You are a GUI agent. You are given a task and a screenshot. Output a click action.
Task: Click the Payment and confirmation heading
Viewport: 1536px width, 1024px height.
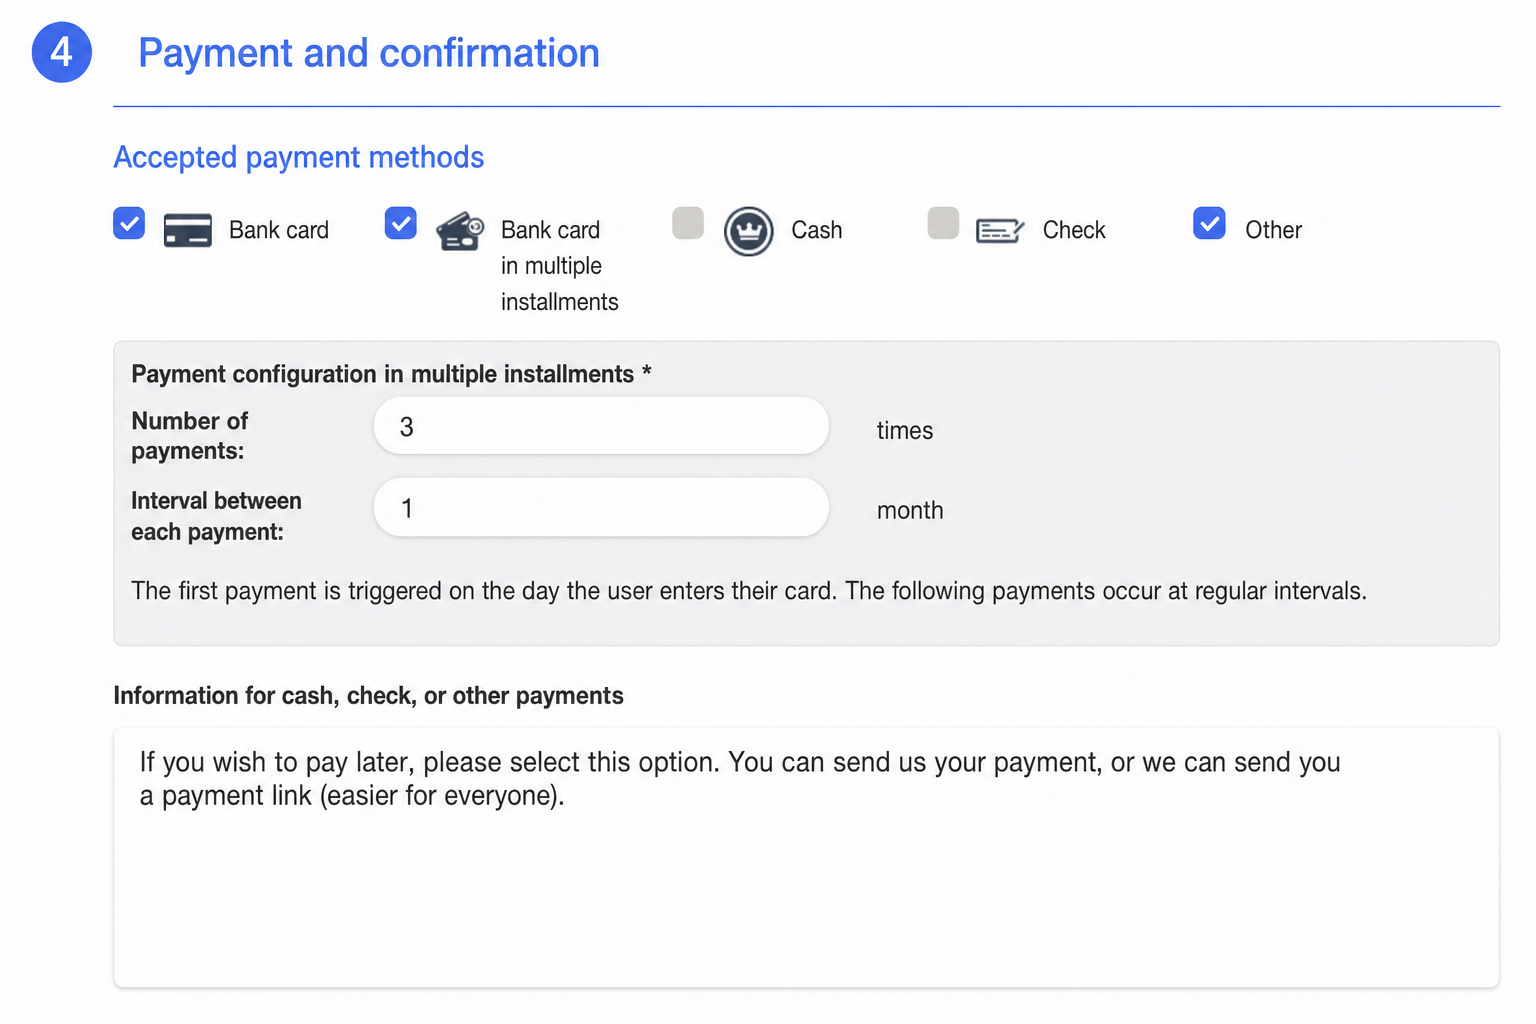coord(369,53)
